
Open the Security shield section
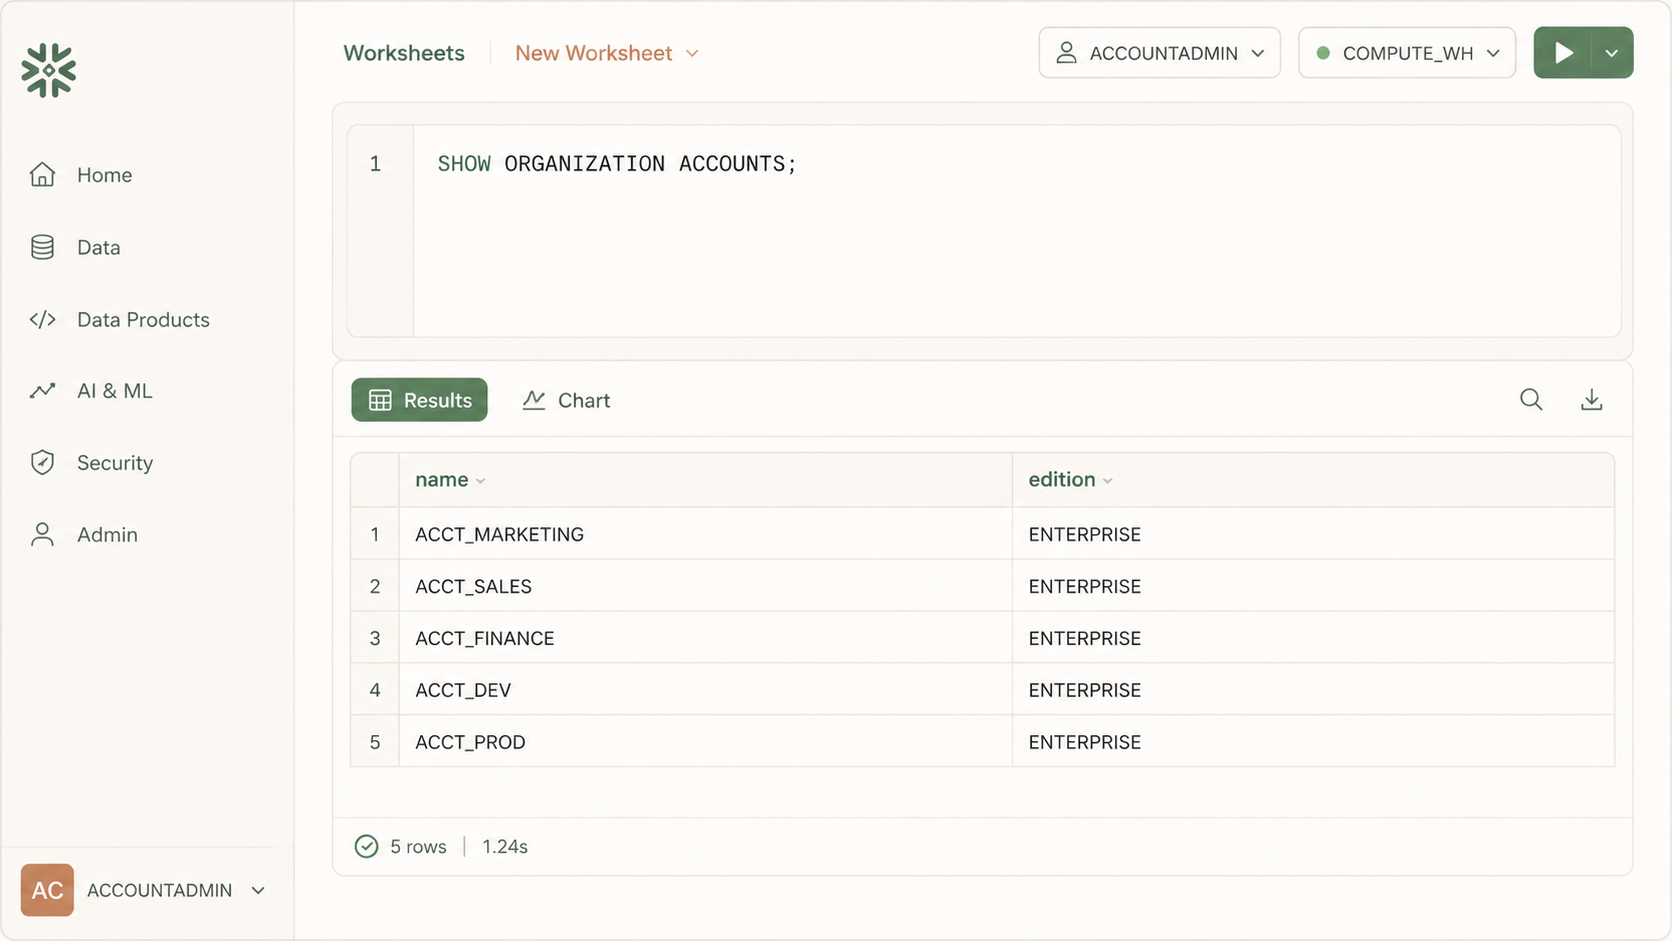[x=42, y=463]
